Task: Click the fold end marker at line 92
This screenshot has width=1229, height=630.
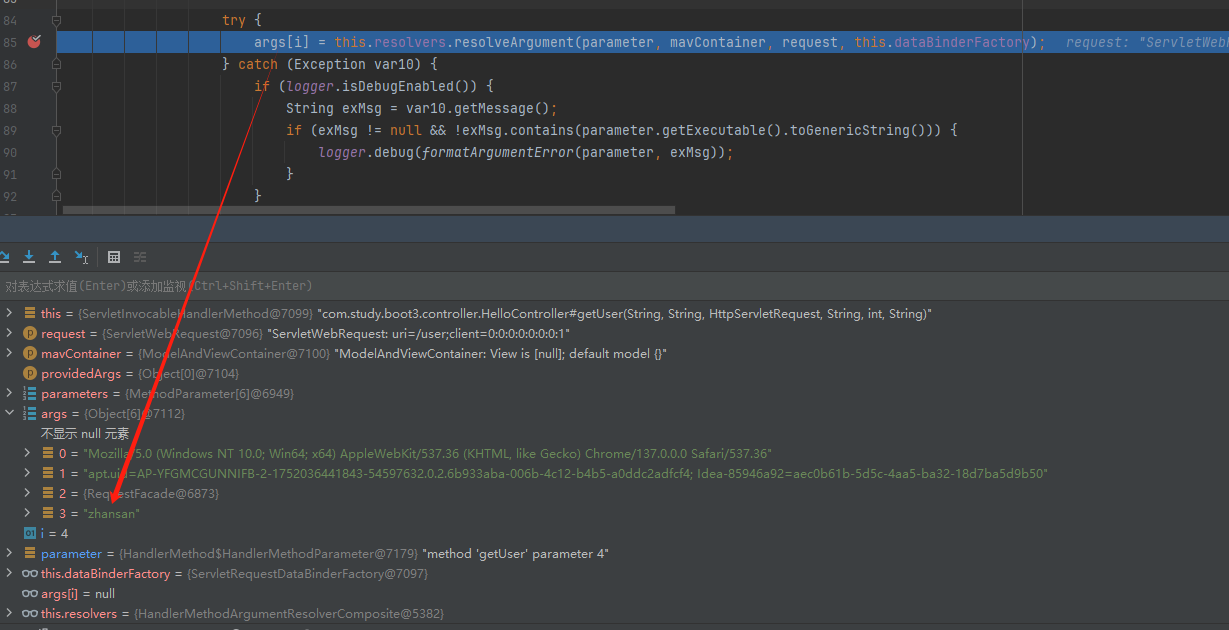Action: click(56, 196)
